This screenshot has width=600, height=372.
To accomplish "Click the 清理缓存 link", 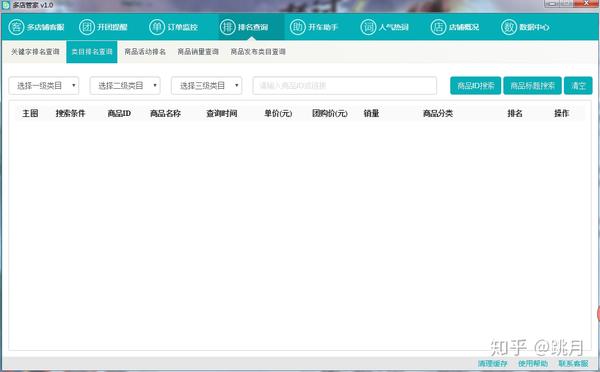I will point(492,364).
